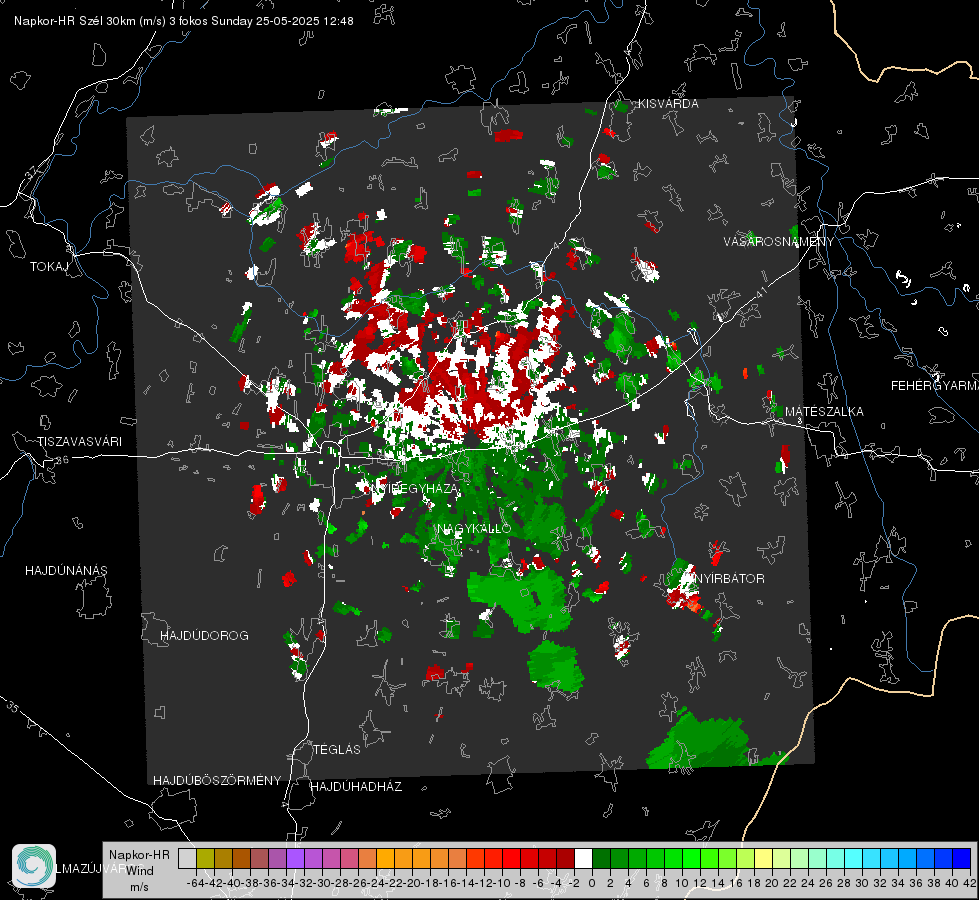Click road number 35 at lower left
The height and width of the screenshot is (900, 979).
tap(13, 708)
